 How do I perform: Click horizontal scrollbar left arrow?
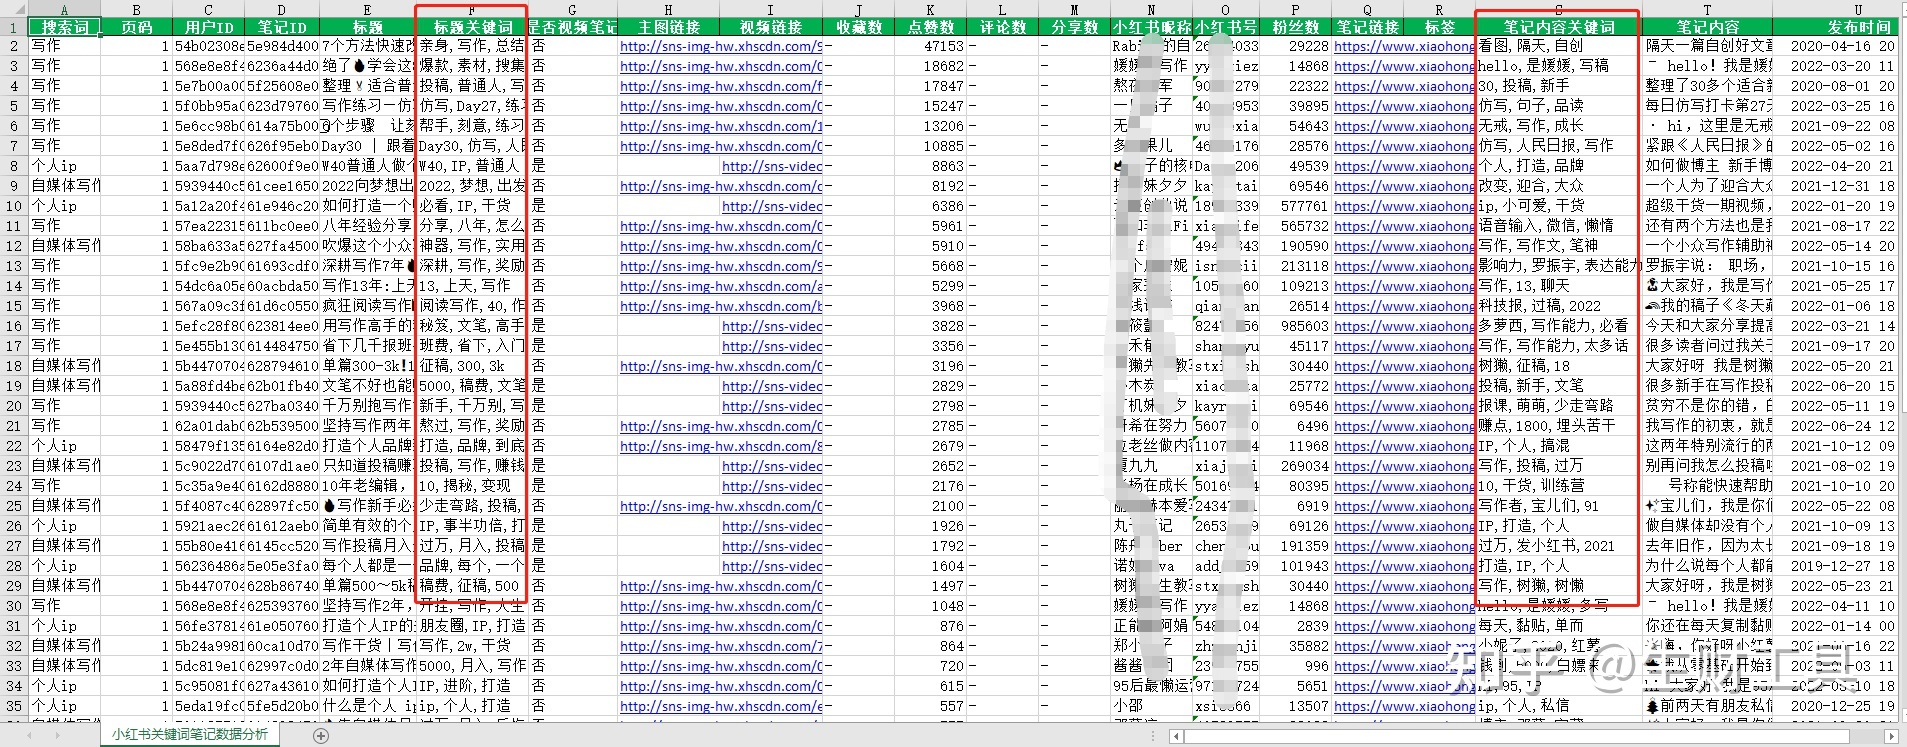click(1177, 736)
